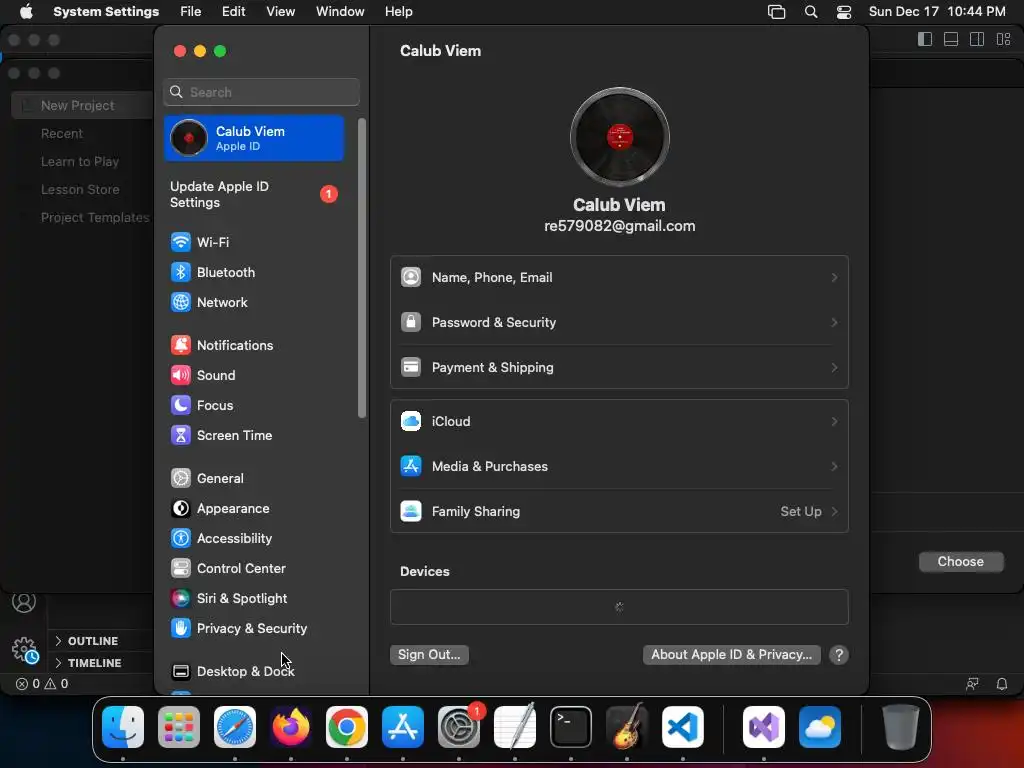
Task: Toggle VS Code bottom panel layout icon
Action: [x=951, y=40]
